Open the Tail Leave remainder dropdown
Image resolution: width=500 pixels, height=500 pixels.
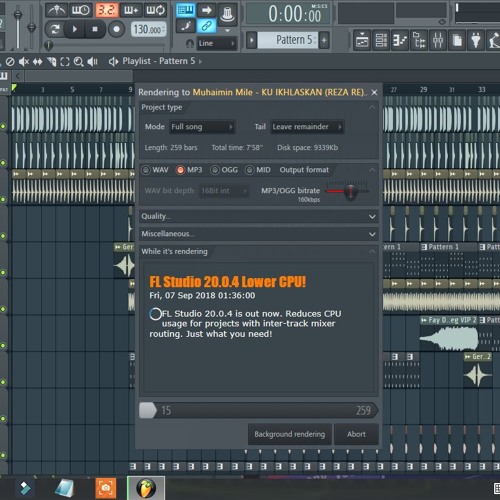tap(307, 127)
